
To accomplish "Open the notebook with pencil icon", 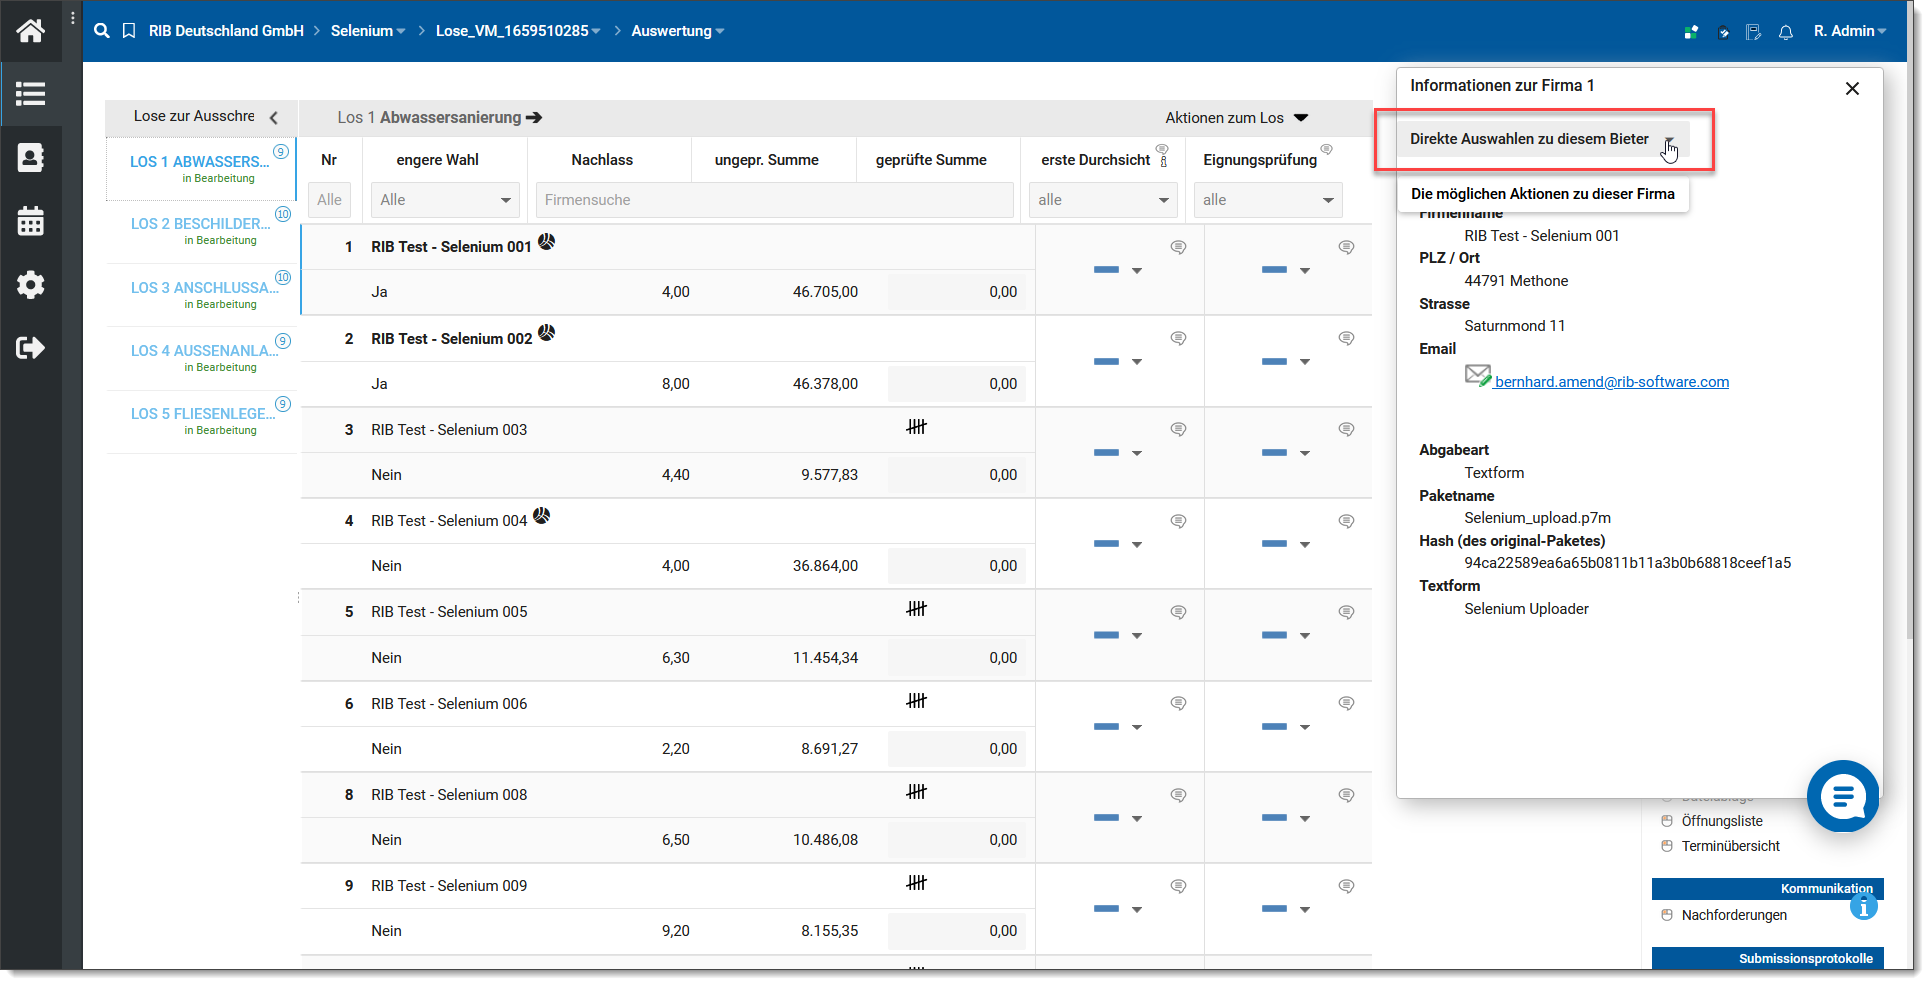I will pyautogui.click(x=1754, y=32).
